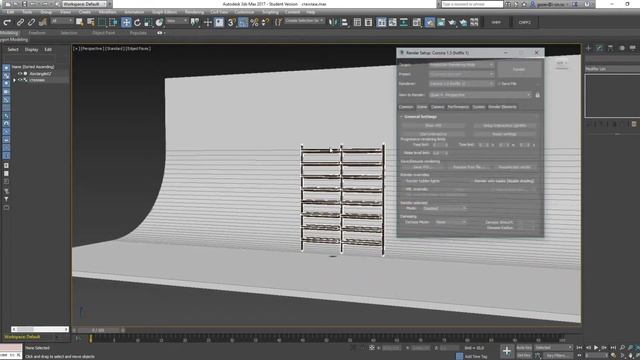Image resolution: width=640 pixels, height=360 pixels.
Task: Toggle Angle Snap
Action: (x=243, y=22)
